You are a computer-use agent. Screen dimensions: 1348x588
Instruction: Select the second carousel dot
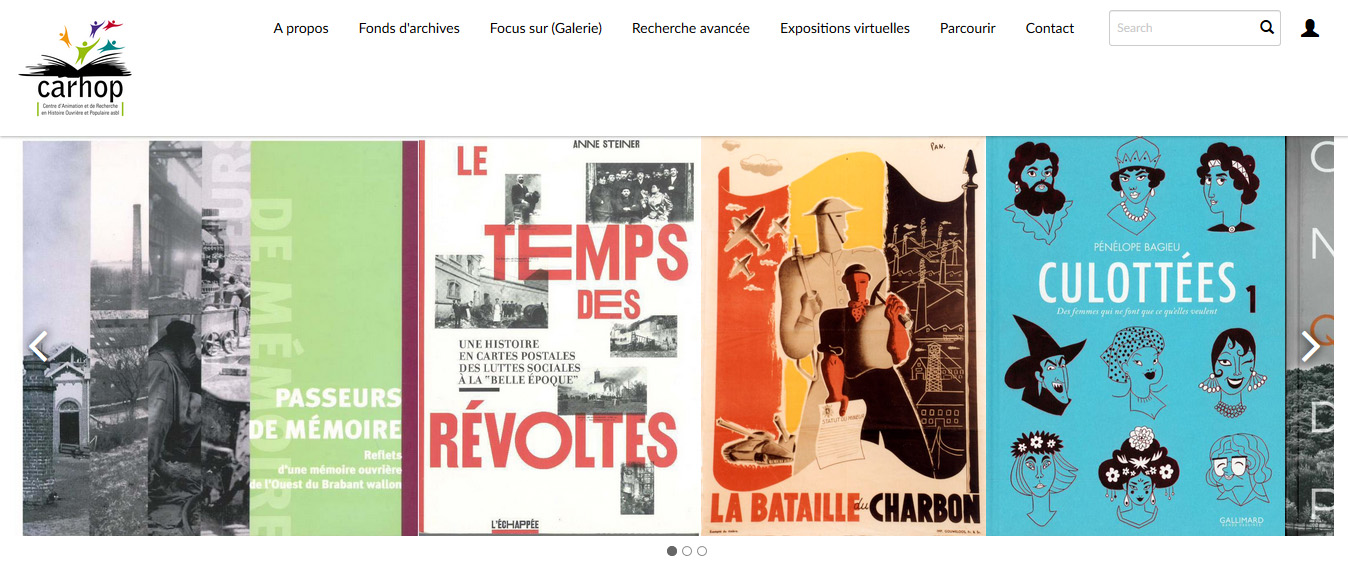(687, 551)
